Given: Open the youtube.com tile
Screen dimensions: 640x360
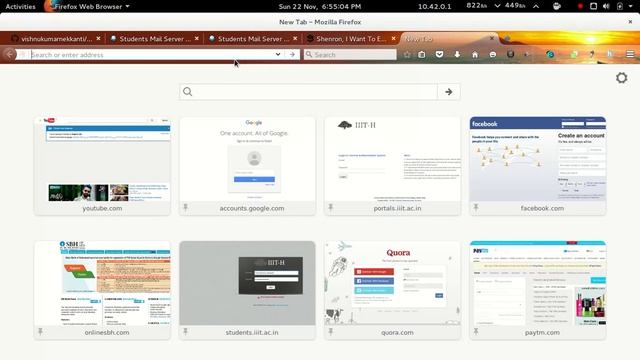Looking at the screenshot, I should (x=102, y=166).
